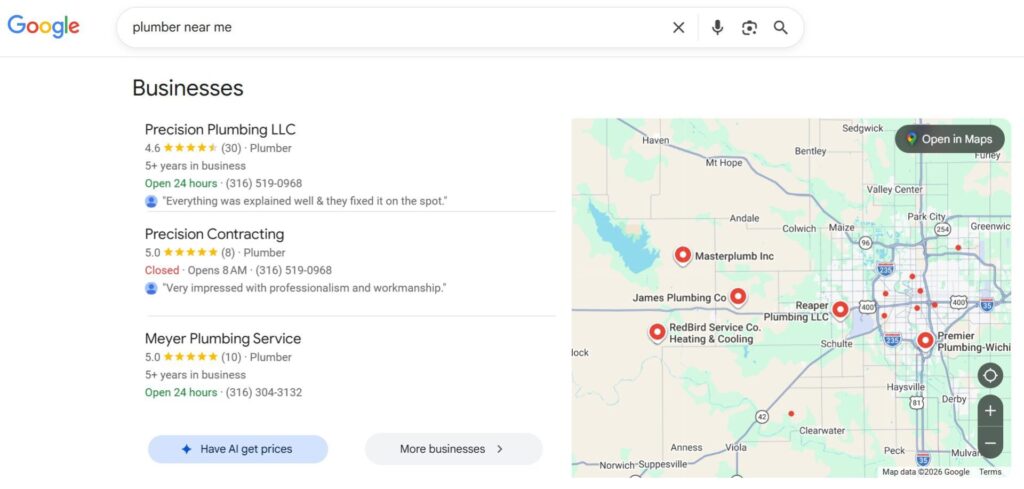
Task: Click the small red dot near Clearwater
Action: click(x=791, y=413)
